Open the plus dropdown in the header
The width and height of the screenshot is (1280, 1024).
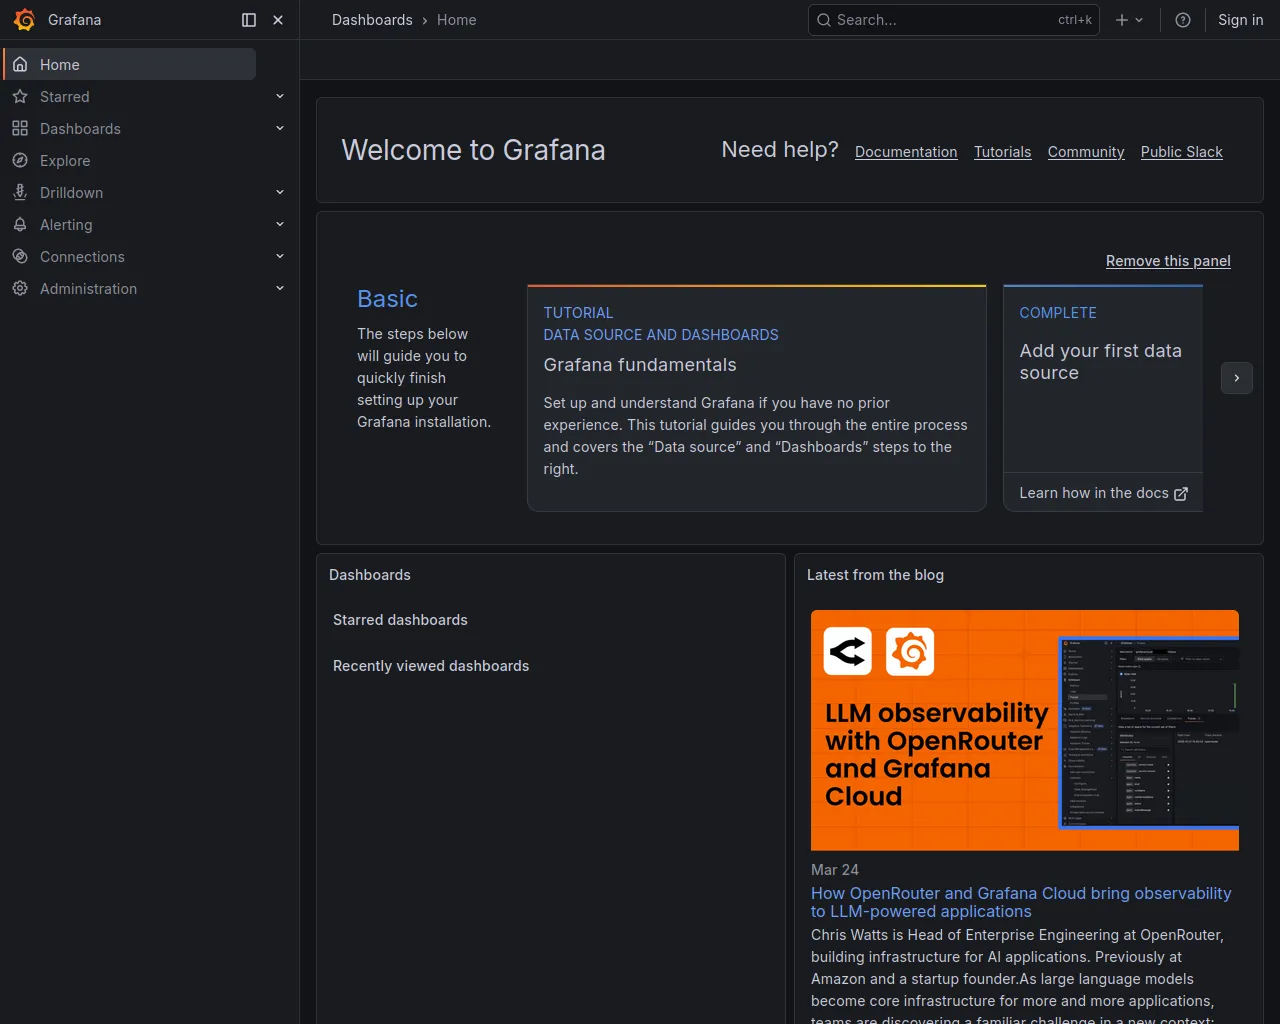pos(1129,19)
